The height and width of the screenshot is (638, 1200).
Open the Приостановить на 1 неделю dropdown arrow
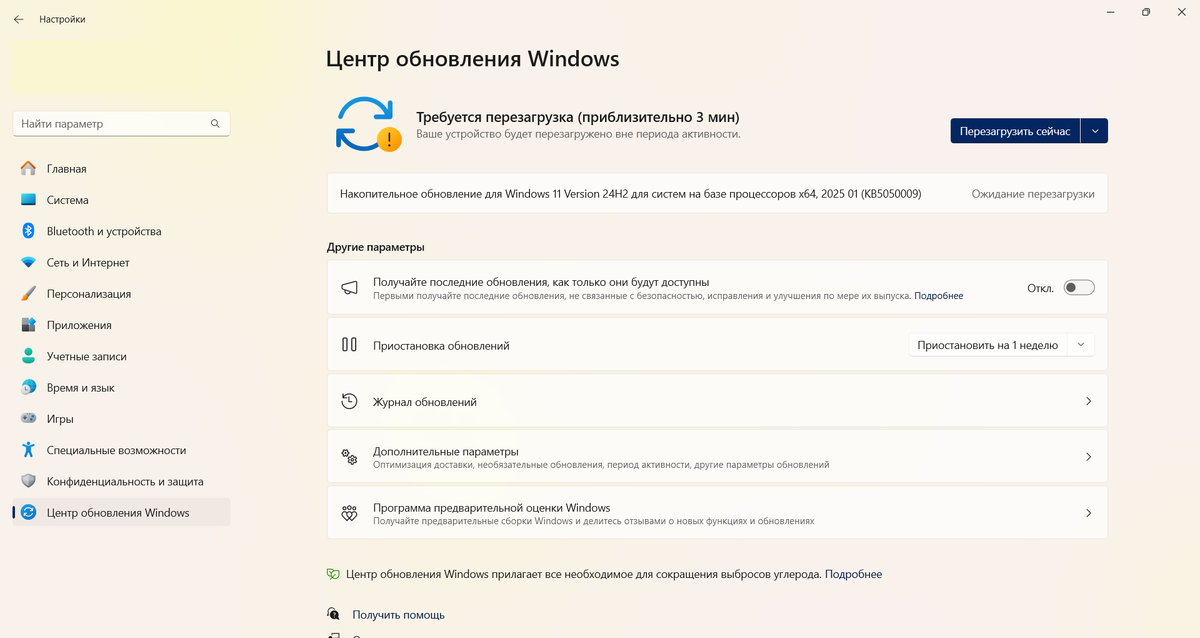pos(1081,345)
